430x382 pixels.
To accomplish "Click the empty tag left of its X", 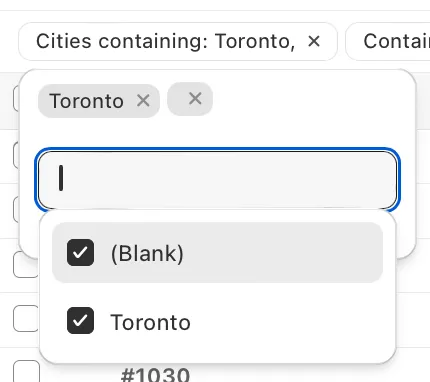I will click(x=178, y=99).
